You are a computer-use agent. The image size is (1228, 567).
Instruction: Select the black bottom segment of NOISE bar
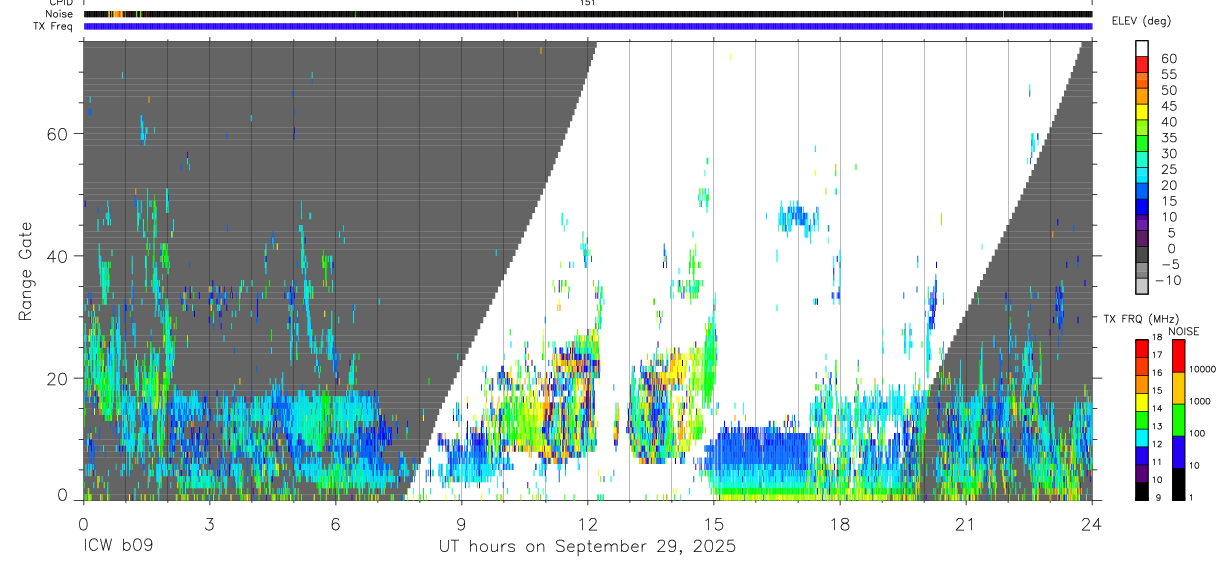1178,484
